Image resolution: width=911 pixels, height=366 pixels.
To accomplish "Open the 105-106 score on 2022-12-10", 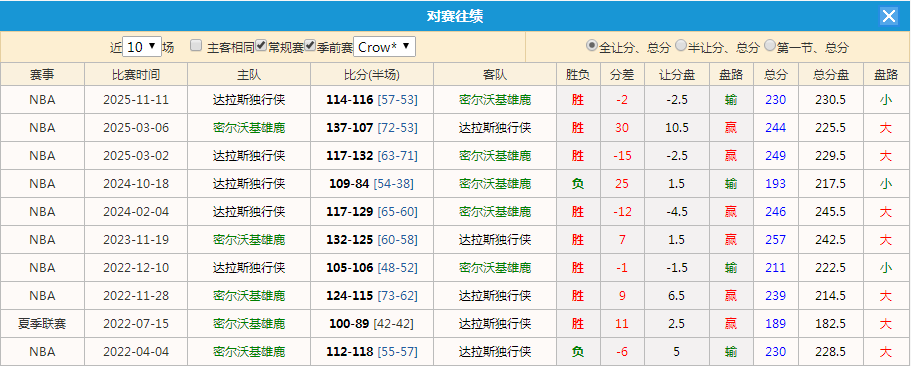I will (x=349, y=267).
